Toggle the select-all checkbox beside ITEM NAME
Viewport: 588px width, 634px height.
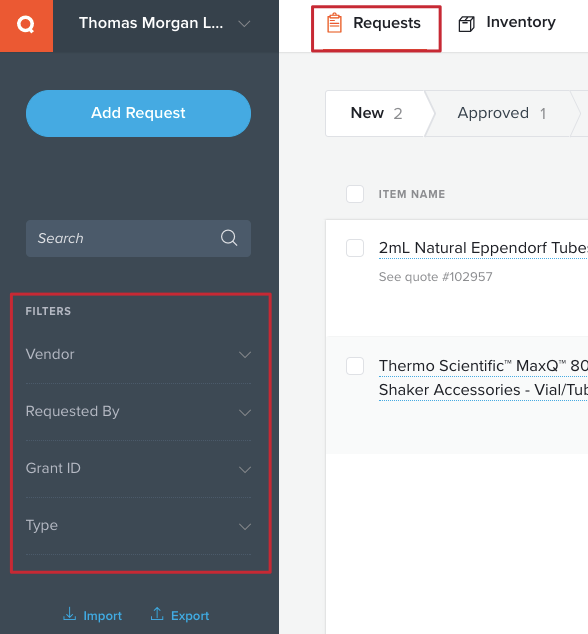click(x=355, y=194)
